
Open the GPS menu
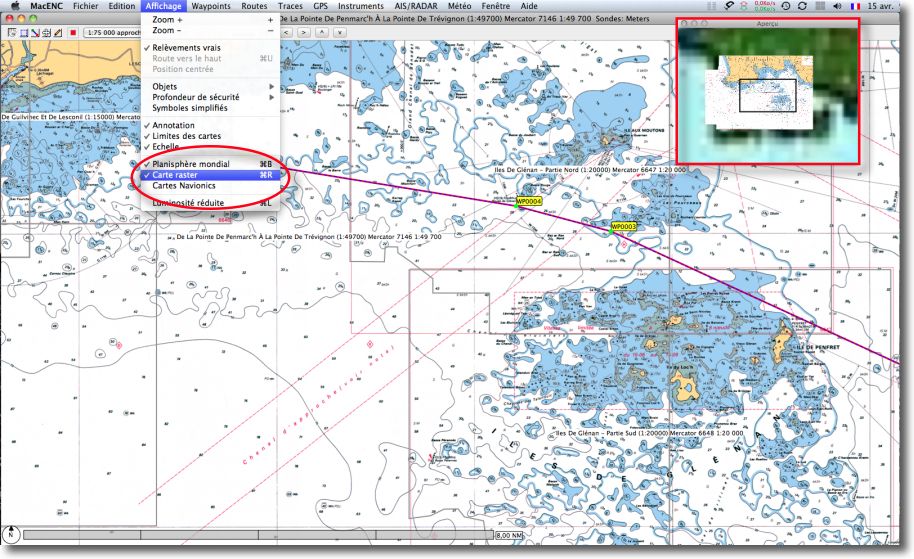tap(321, 6)
